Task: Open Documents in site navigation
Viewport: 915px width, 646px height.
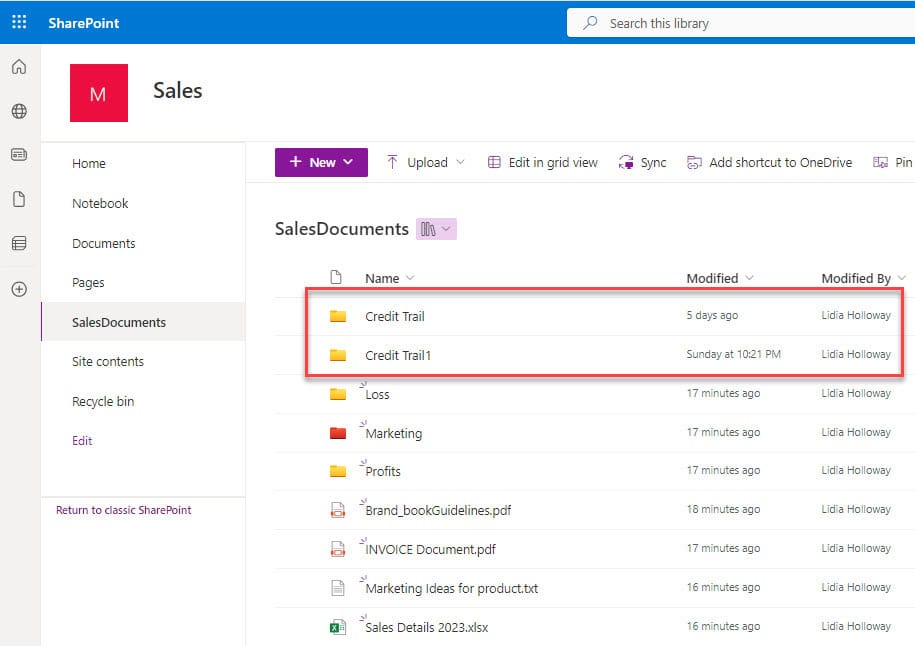Action: pyautogui.click(x=103, y=243)
